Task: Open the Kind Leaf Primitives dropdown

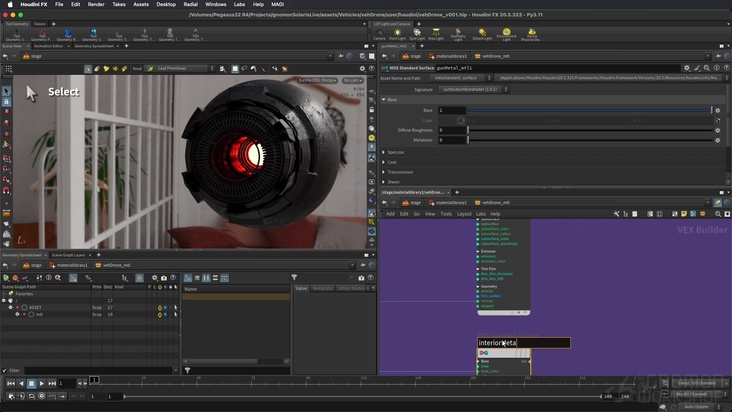Action: point(181,69)
